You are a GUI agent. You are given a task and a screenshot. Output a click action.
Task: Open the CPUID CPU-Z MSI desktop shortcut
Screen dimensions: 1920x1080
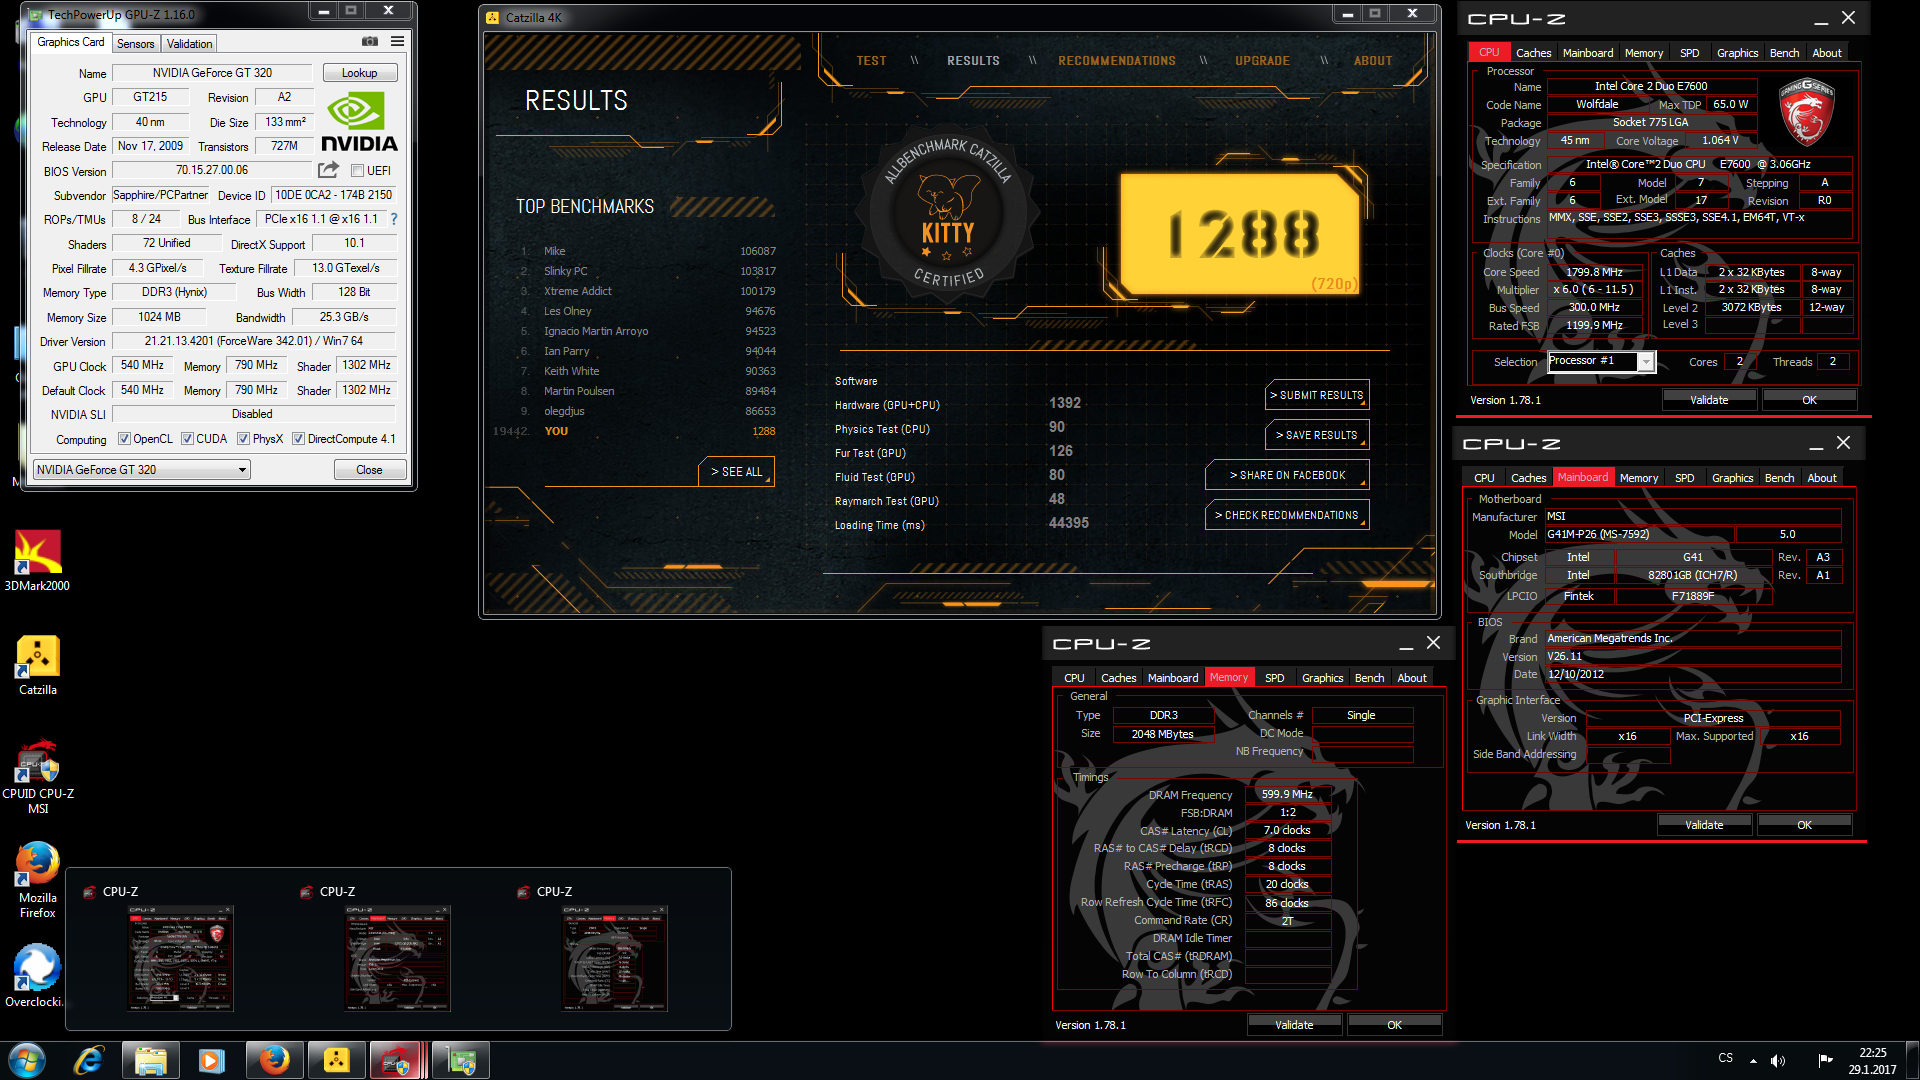point(37,777)
